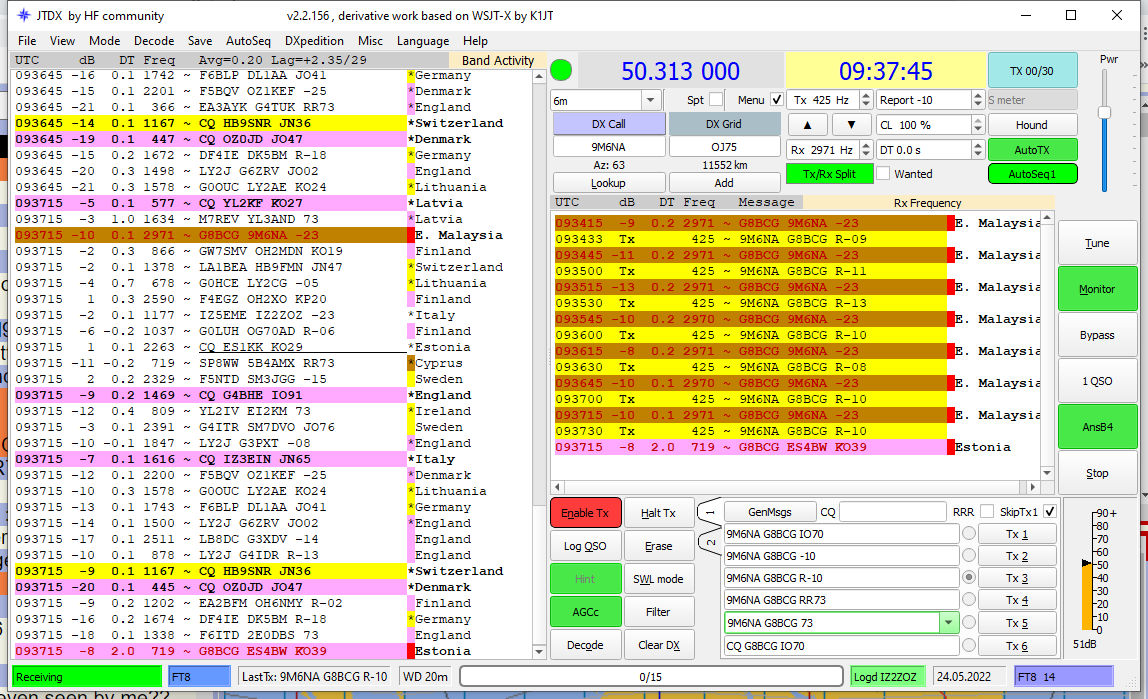1148x699 pixels.
Task: Expand the 9M6NA G8BCG 73 message dropdown
Action: (x=949, y=623)
